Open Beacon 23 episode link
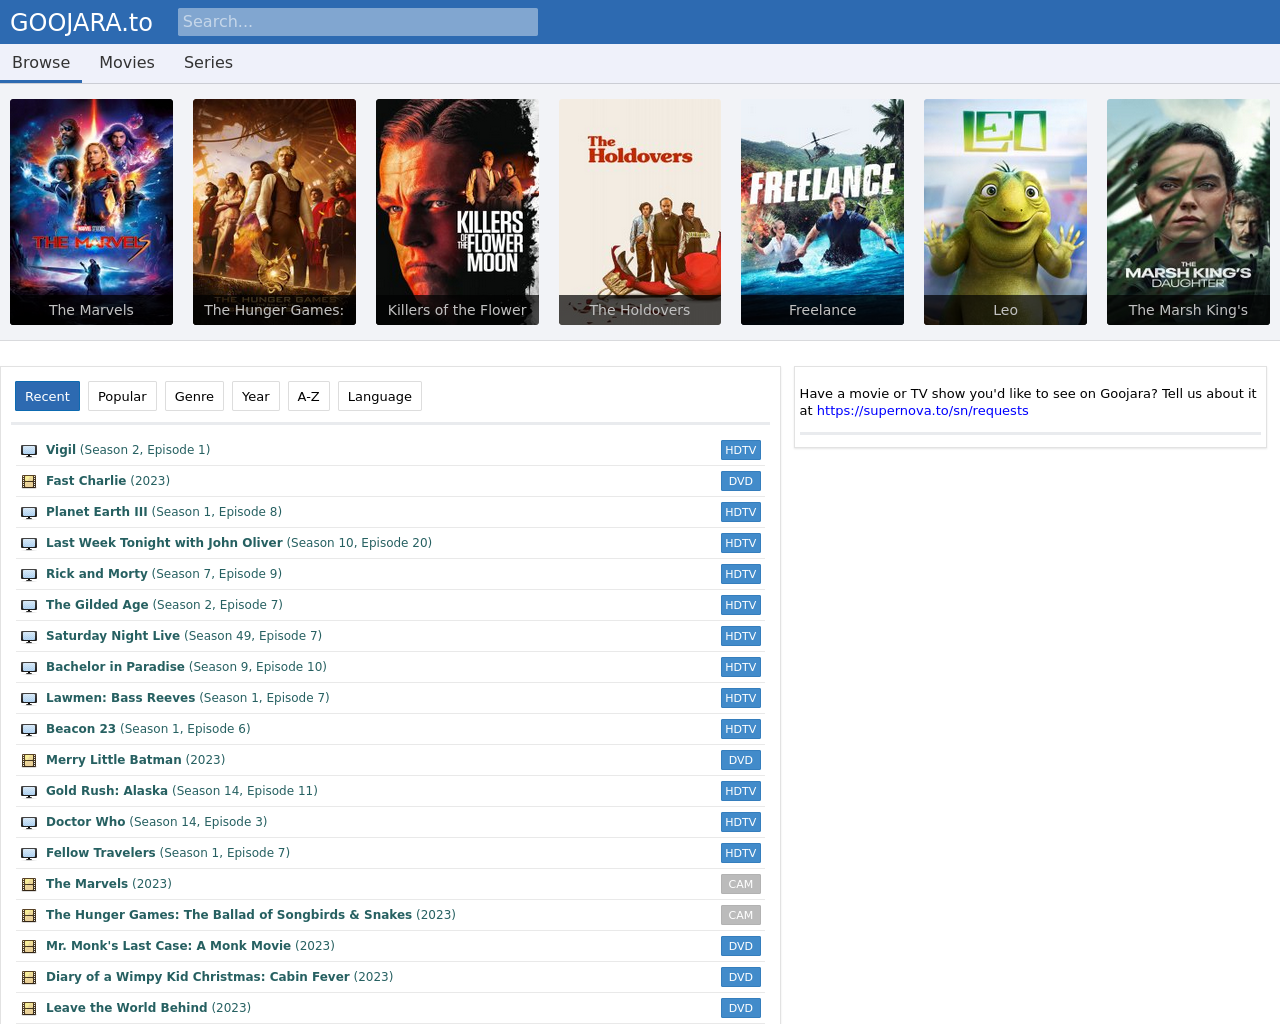The image size is (1280, 1024). pyautogui.click(x=148, y=729)
